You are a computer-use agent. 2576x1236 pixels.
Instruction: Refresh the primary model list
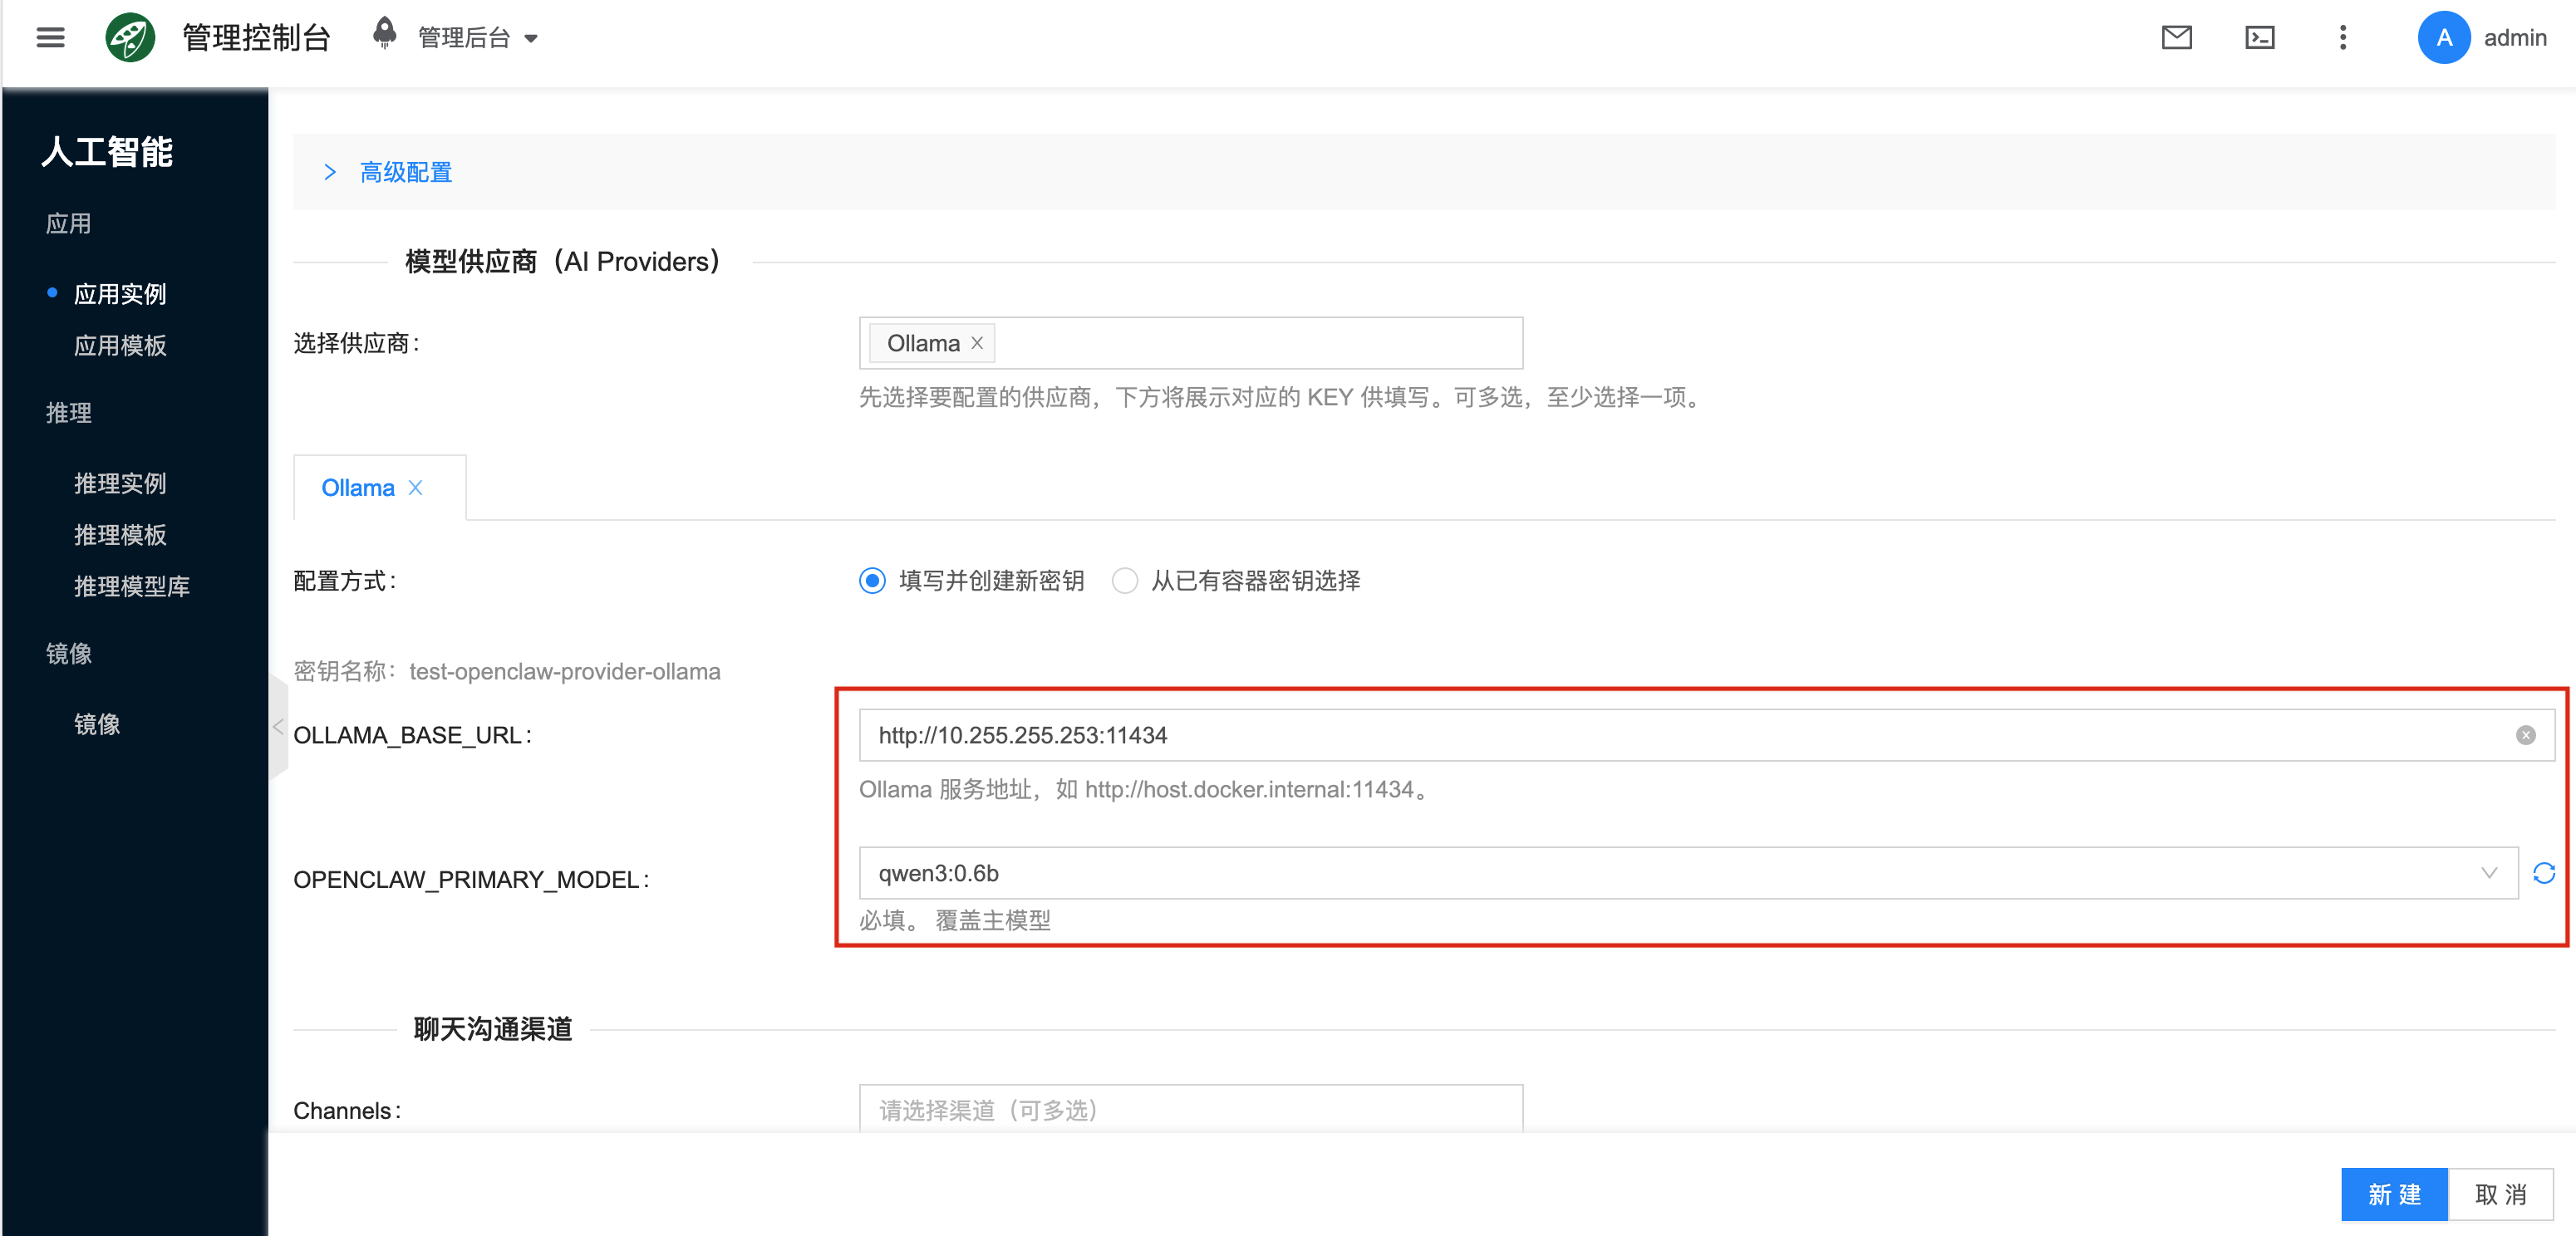click(2543, 873)
